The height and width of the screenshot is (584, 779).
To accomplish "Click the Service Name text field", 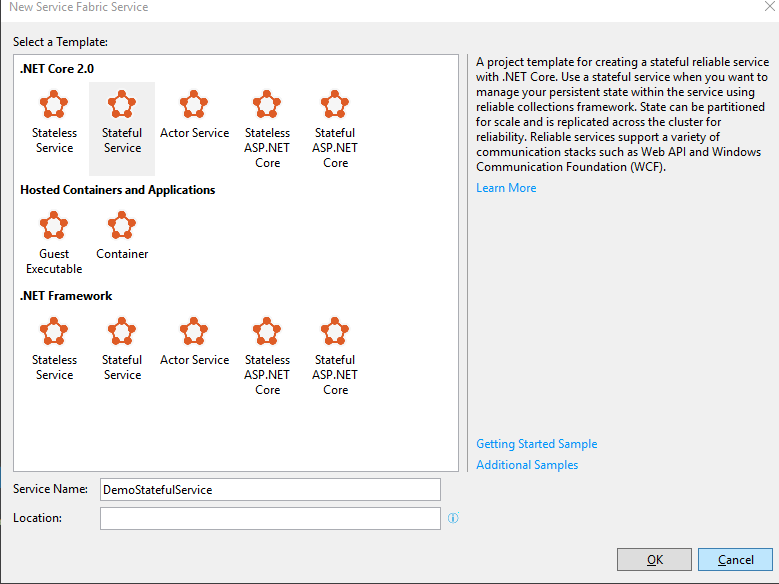I will click(270, 489).
